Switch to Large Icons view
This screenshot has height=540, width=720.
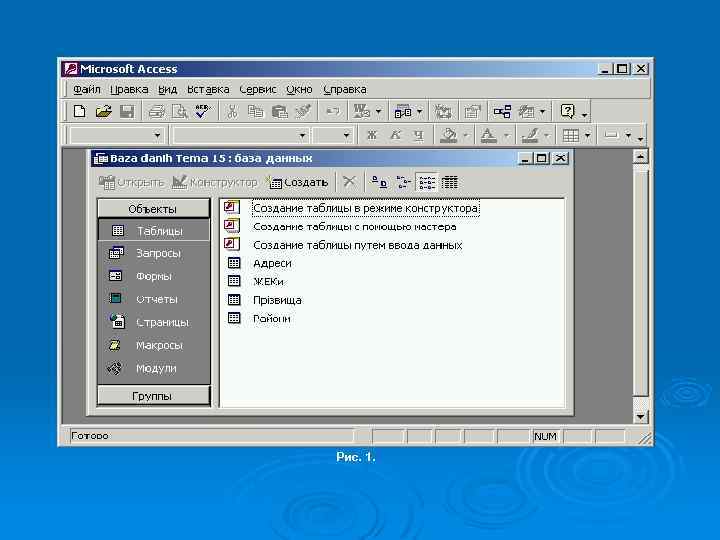(379, 182)
